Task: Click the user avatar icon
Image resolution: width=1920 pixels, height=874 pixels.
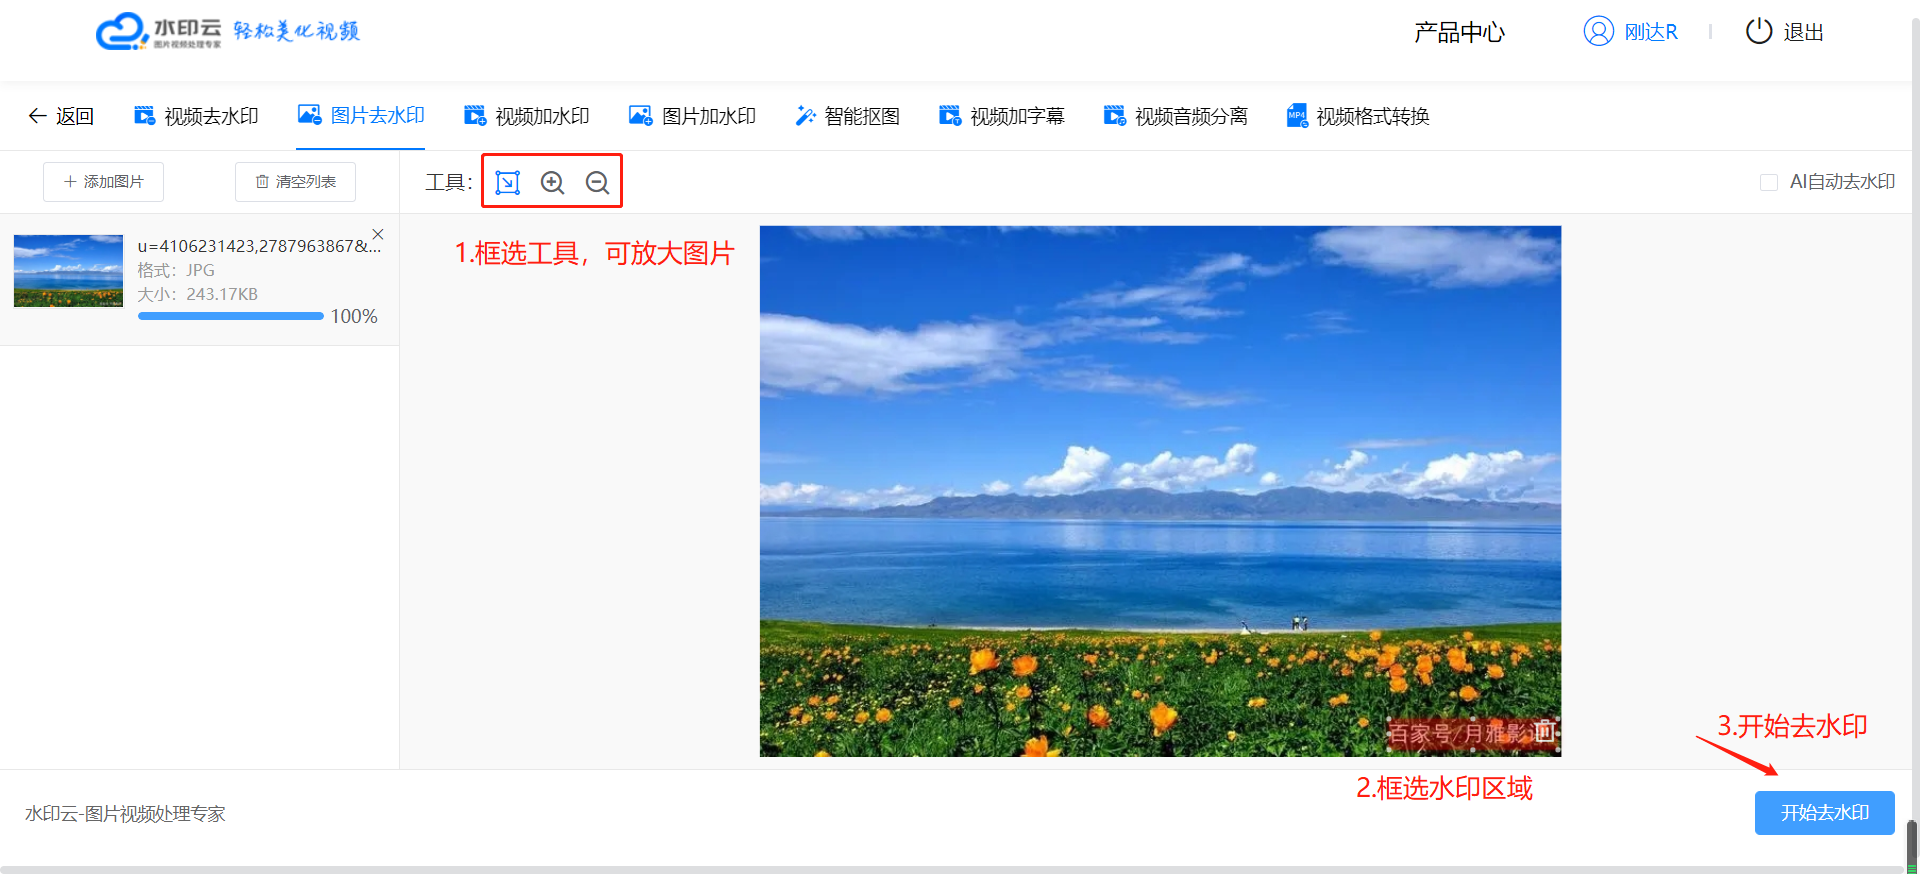Action: tap(1599, 31)
